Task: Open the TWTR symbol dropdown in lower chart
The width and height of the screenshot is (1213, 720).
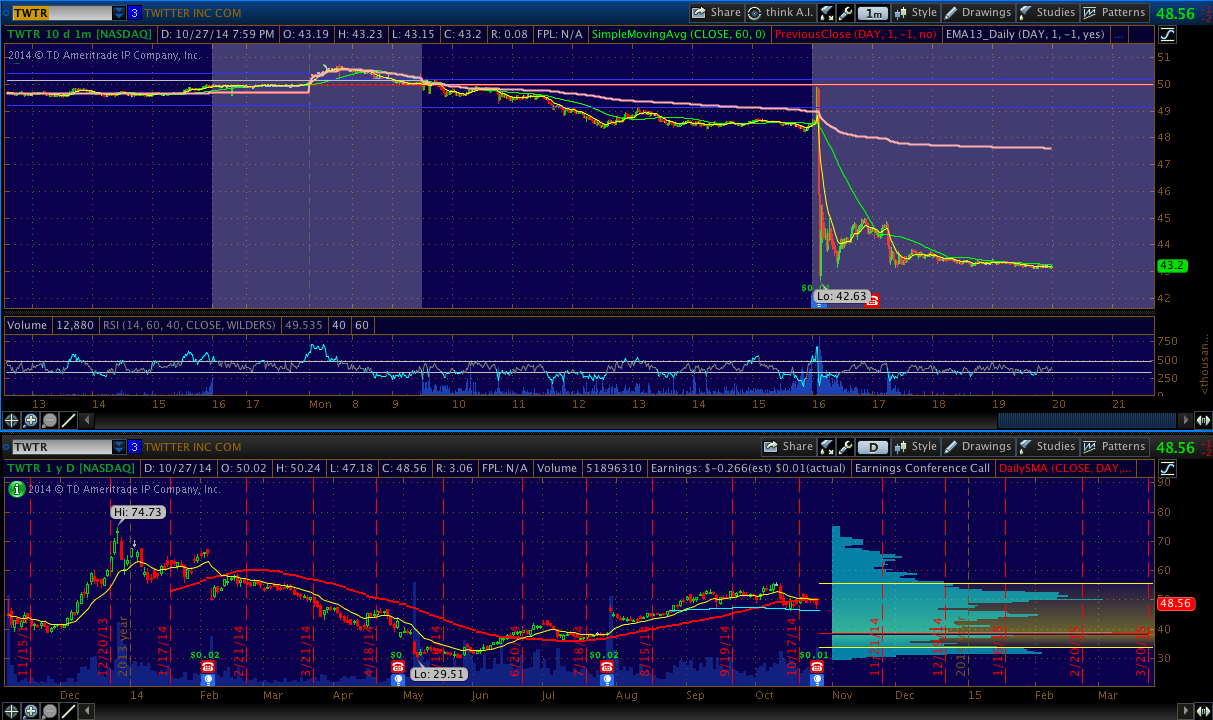Action: point(119,447)
